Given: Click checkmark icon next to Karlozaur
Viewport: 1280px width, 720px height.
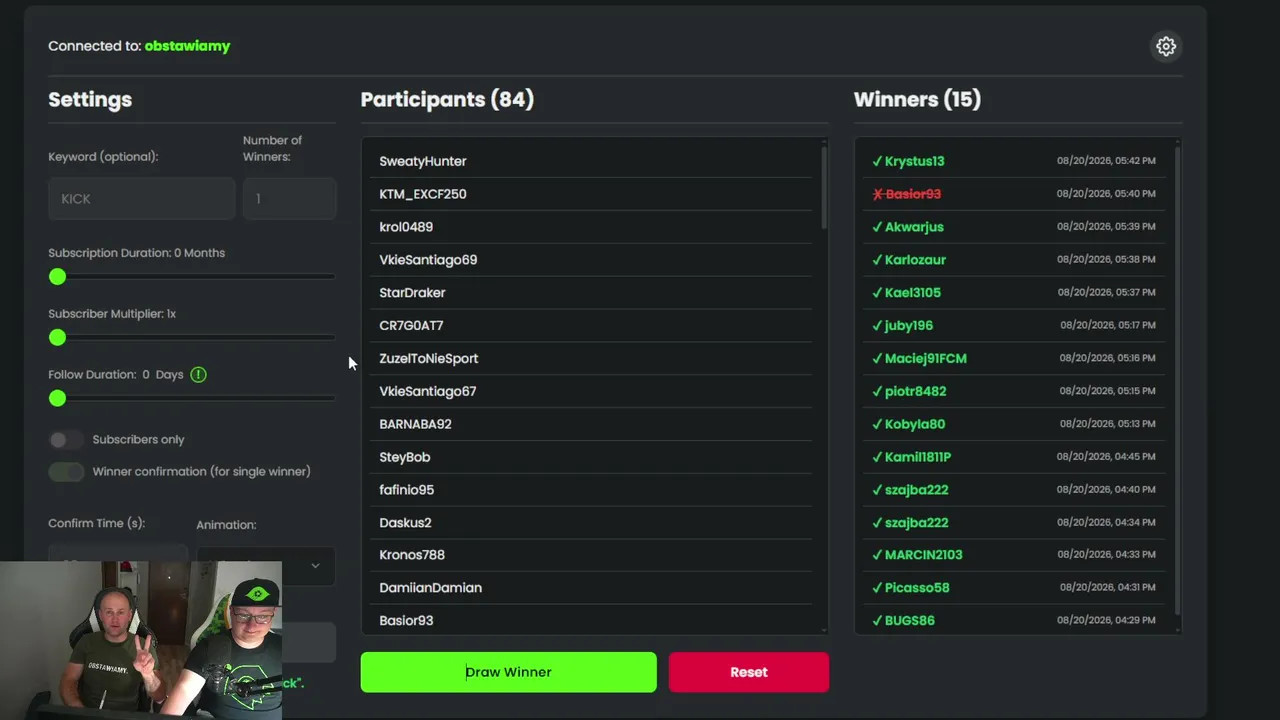Looking at the screenshot, I should pos(877,260).
